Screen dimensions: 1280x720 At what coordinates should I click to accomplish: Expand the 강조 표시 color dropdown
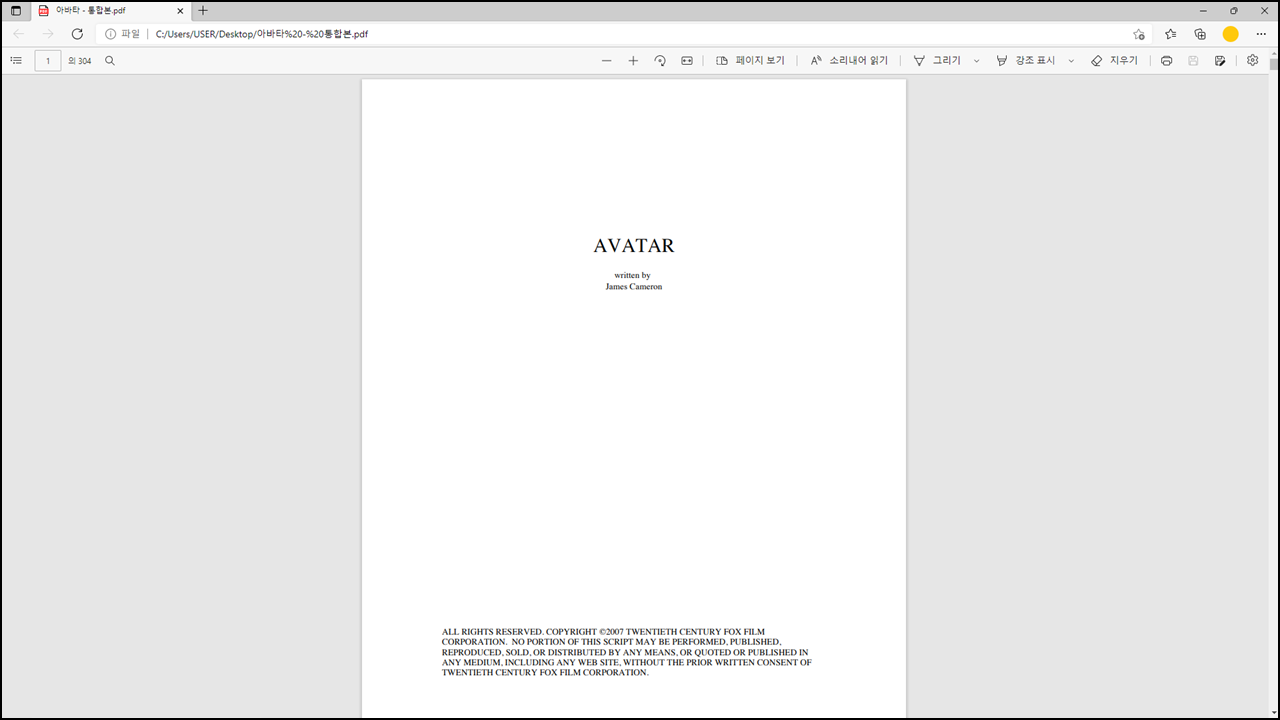click(x=1071, y=61)
